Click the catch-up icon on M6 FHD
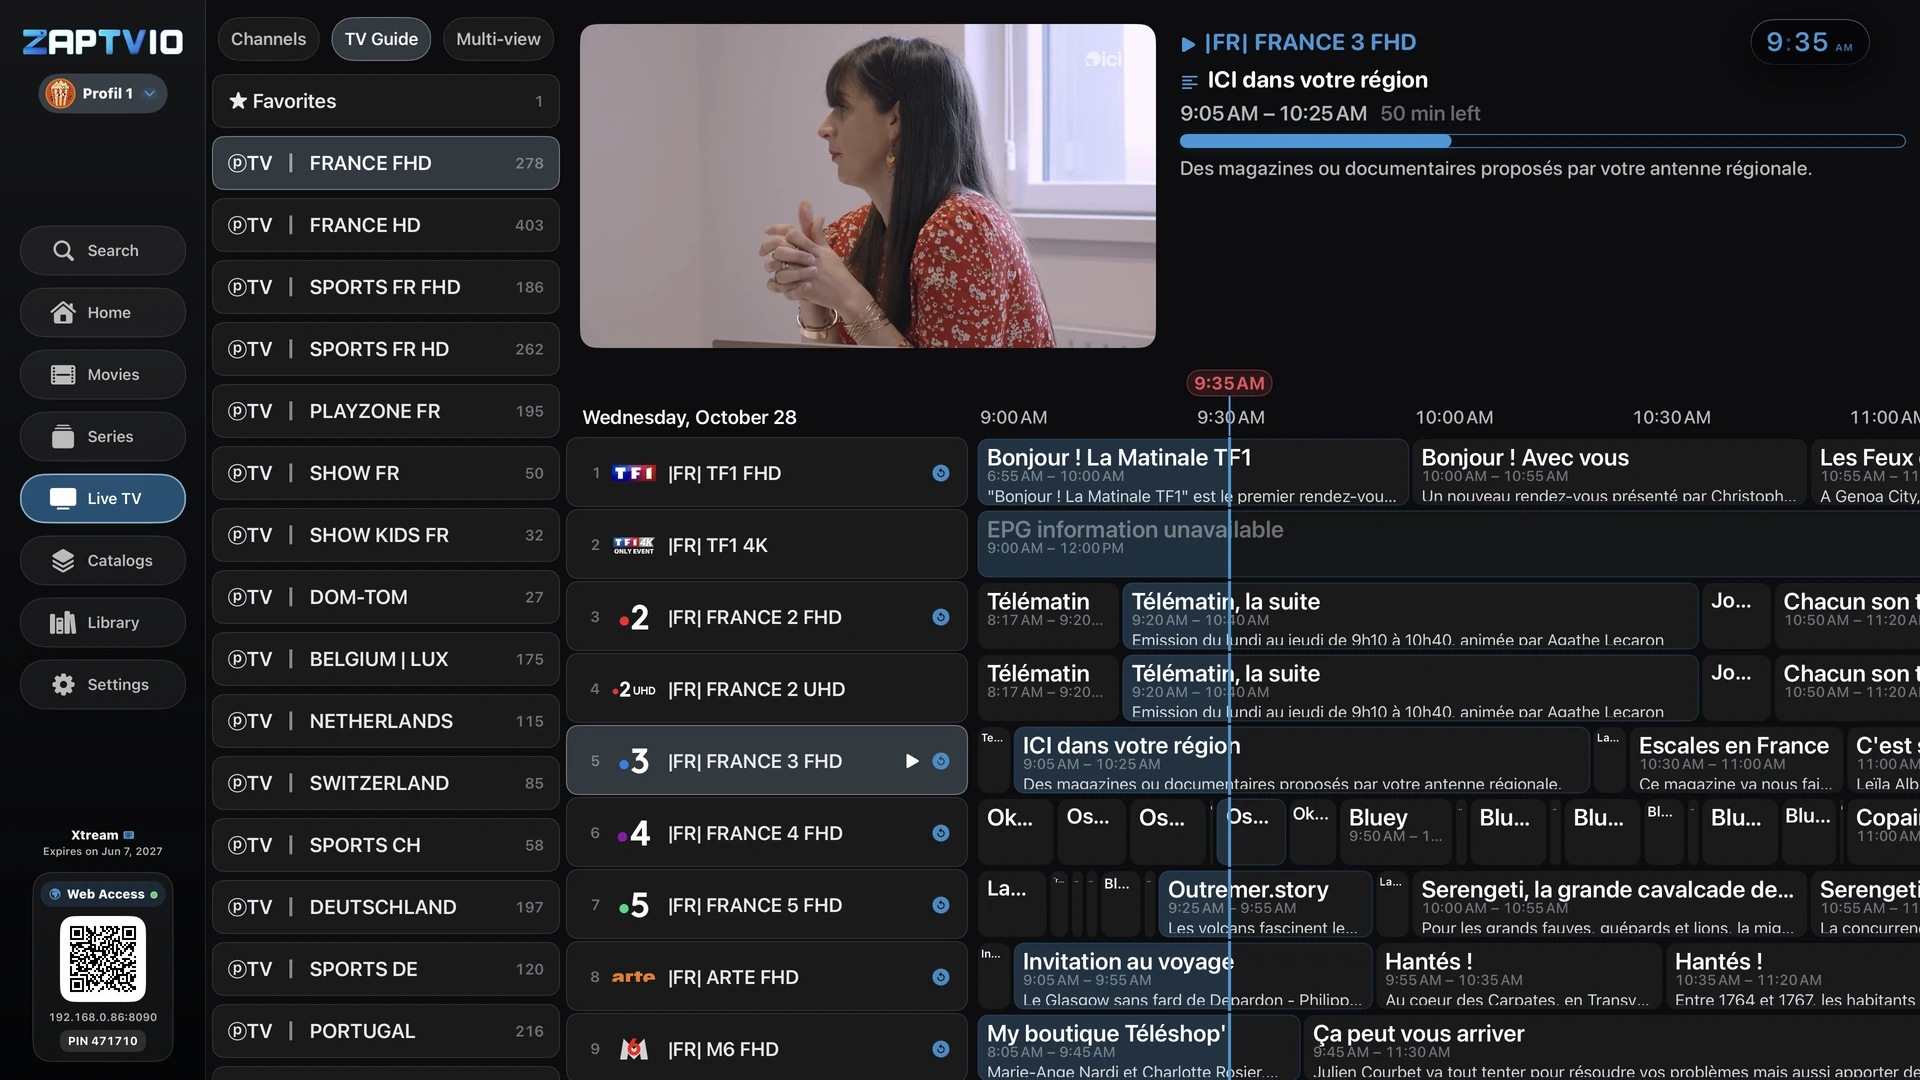The width and height of the screenshot is (1920, 1080). pyautogui.click(x=941, y=1049)
